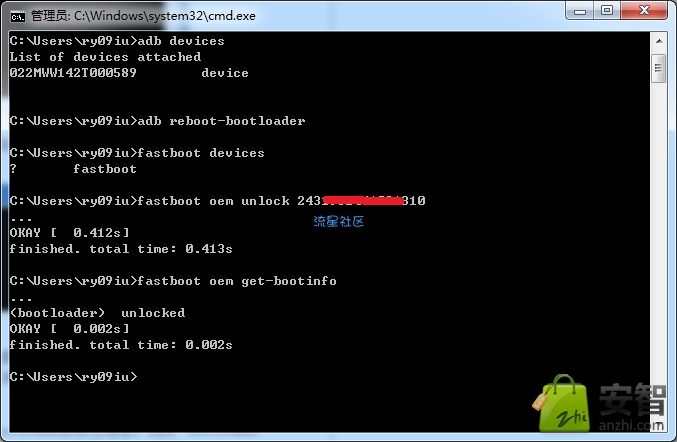677x442 pixels.
Task: Click the red redaction bar over unlock code
Action: point(363,200)
